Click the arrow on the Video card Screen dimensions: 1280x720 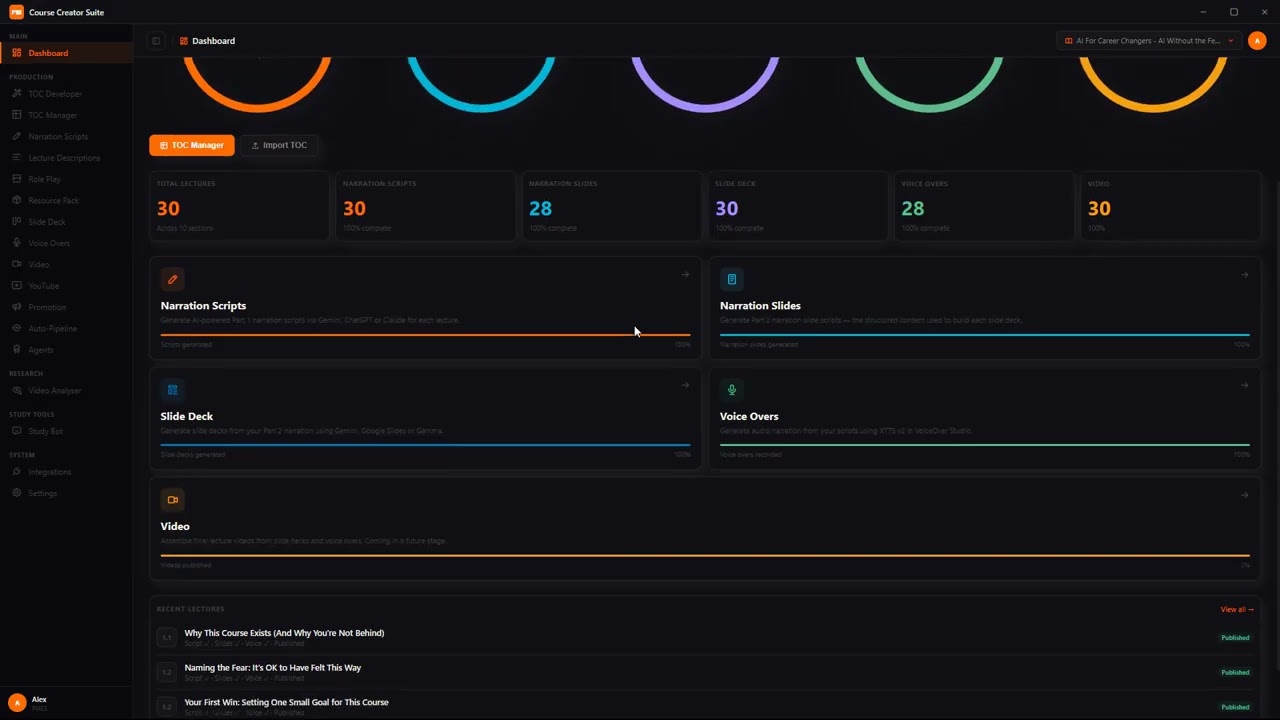click(1244, 495)
